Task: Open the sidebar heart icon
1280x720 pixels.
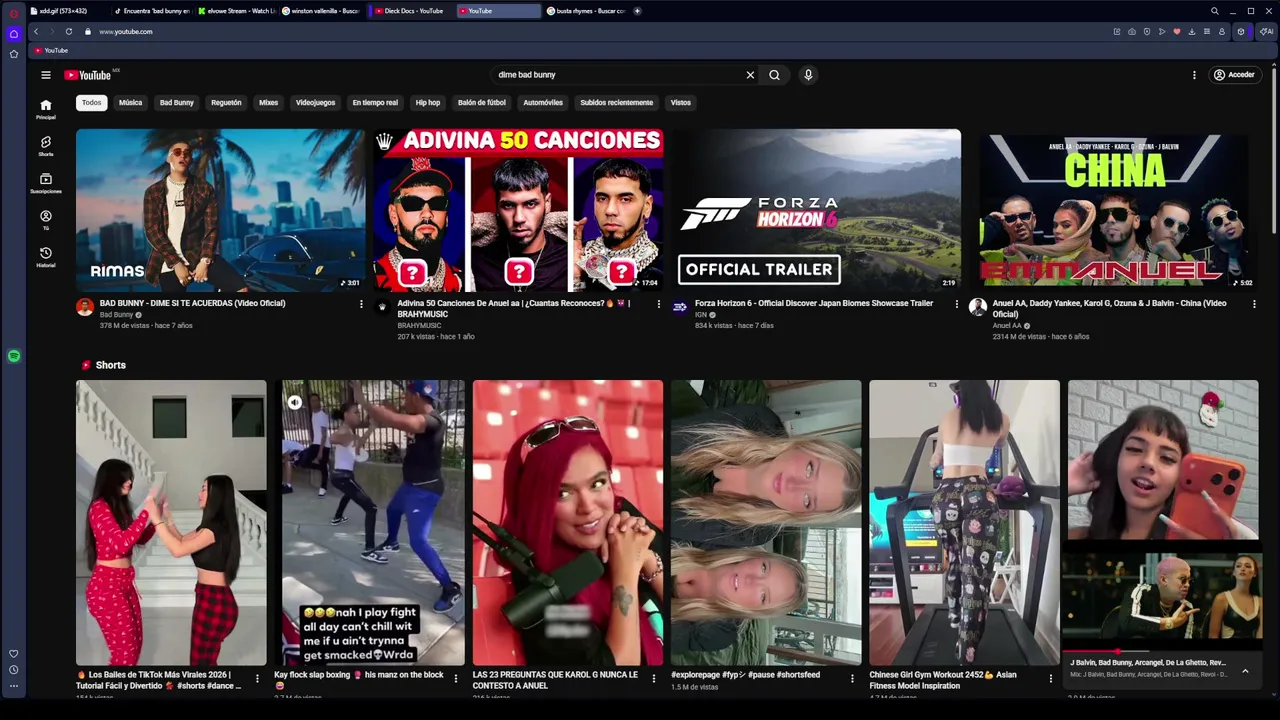Action: pyautogui.click(x=14, y=653)
